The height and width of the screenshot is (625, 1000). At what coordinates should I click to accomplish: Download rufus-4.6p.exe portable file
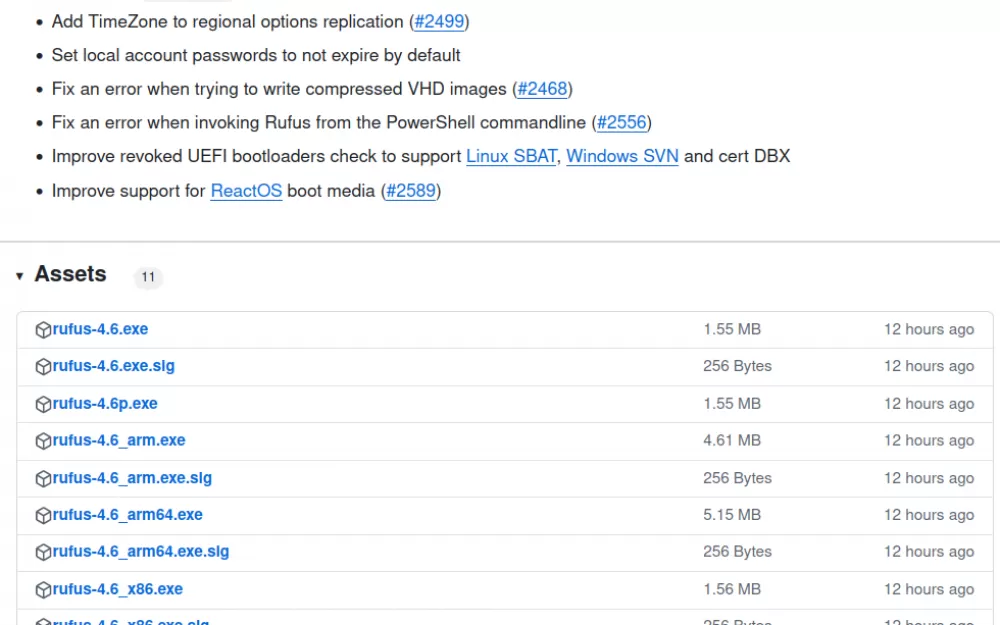click(x=105, y=404)
